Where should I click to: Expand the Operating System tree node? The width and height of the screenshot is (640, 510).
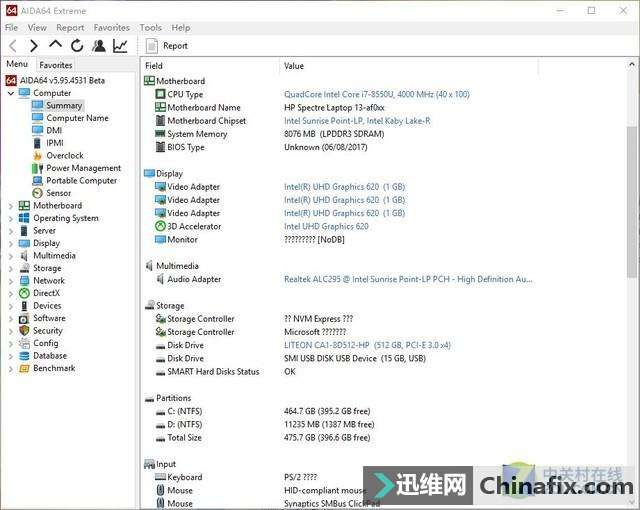[x=11, y=219]
